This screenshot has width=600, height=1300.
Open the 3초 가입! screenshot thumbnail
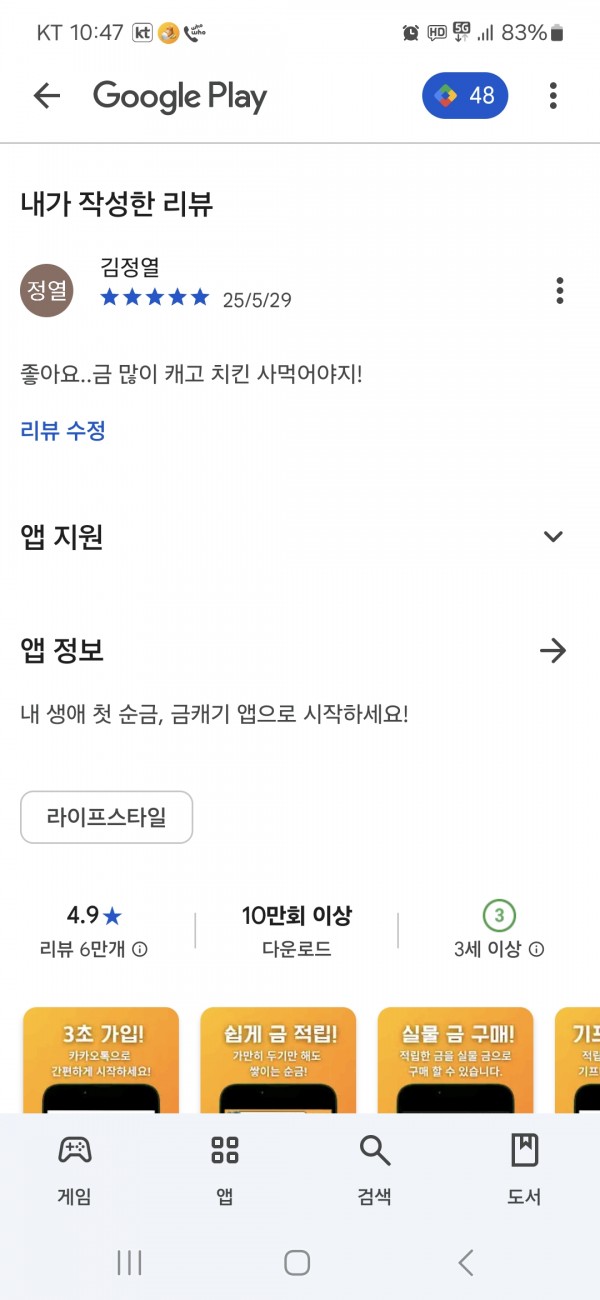pos(100,1060)
